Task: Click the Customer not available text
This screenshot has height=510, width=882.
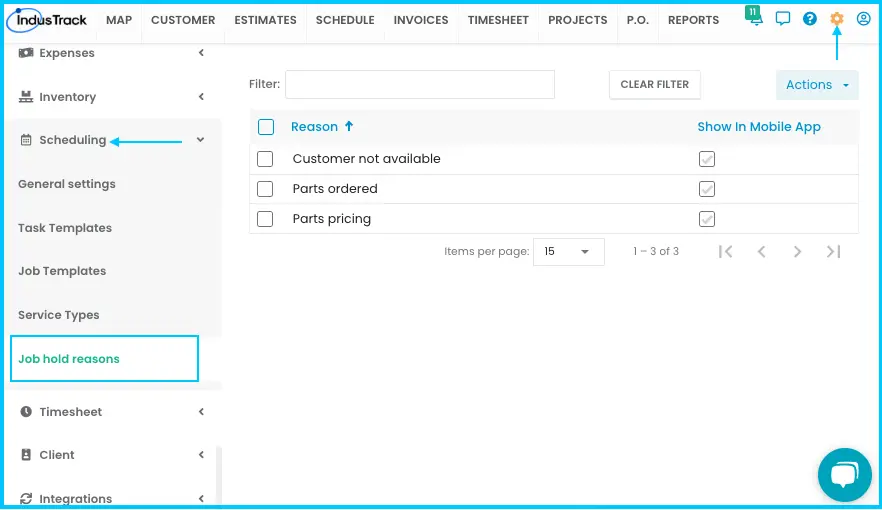Action: tap(366, 159)
